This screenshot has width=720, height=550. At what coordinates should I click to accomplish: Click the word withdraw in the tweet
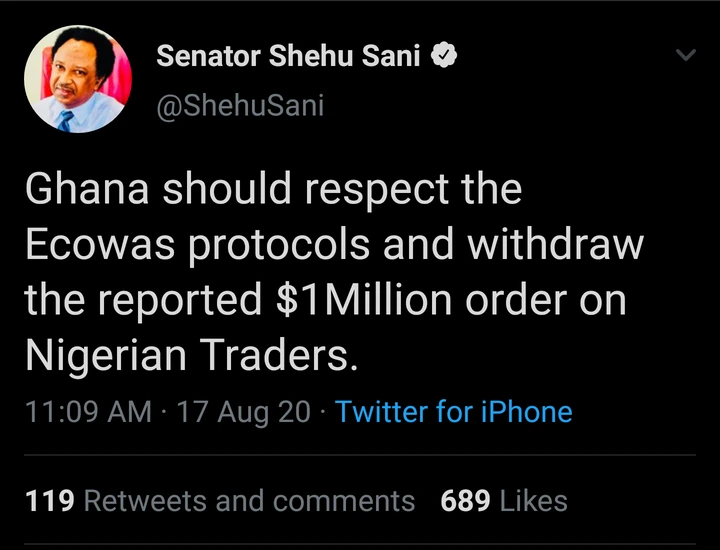(556, 244)
